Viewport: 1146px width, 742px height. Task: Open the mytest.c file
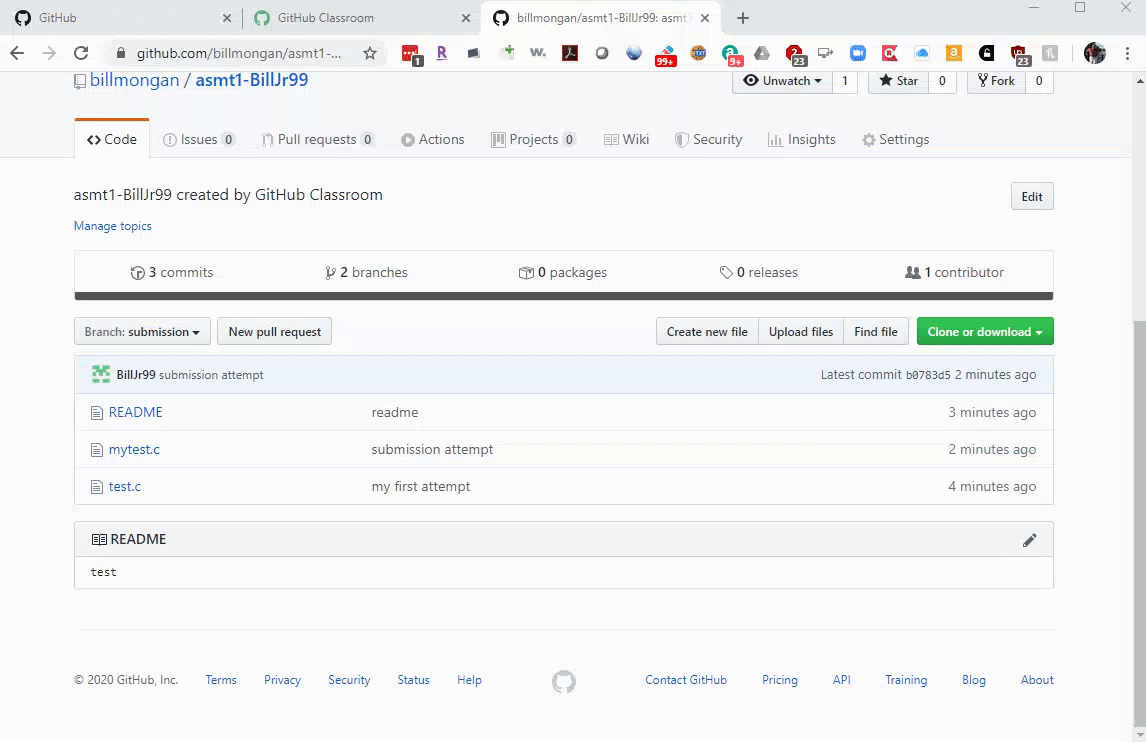[134, 450]
